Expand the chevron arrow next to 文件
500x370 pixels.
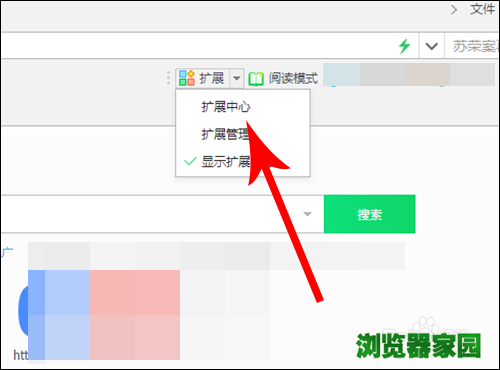coord(454,10)
